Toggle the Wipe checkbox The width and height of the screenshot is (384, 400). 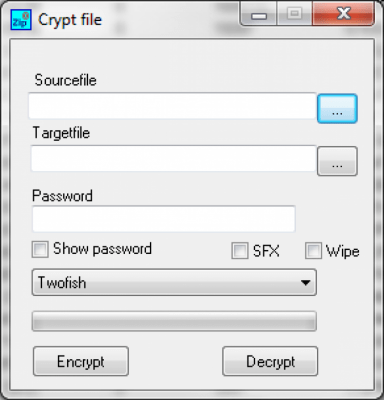tap(313, 251)
